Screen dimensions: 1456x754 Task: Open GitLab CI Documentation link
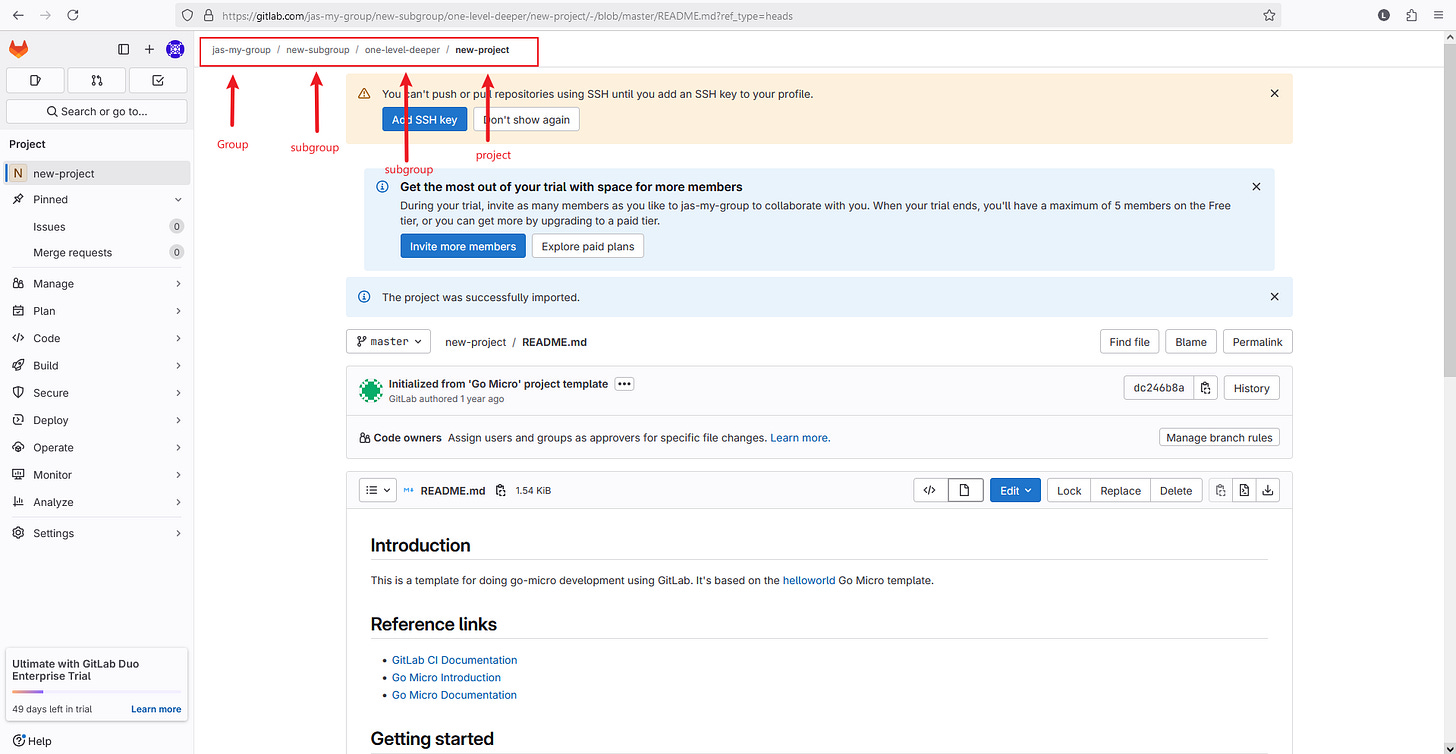(x=454, y=660)
